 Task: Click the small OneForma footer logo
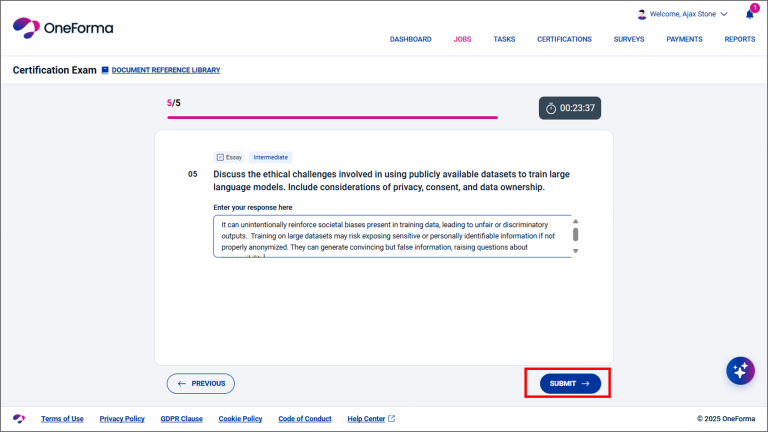(19, 418)
